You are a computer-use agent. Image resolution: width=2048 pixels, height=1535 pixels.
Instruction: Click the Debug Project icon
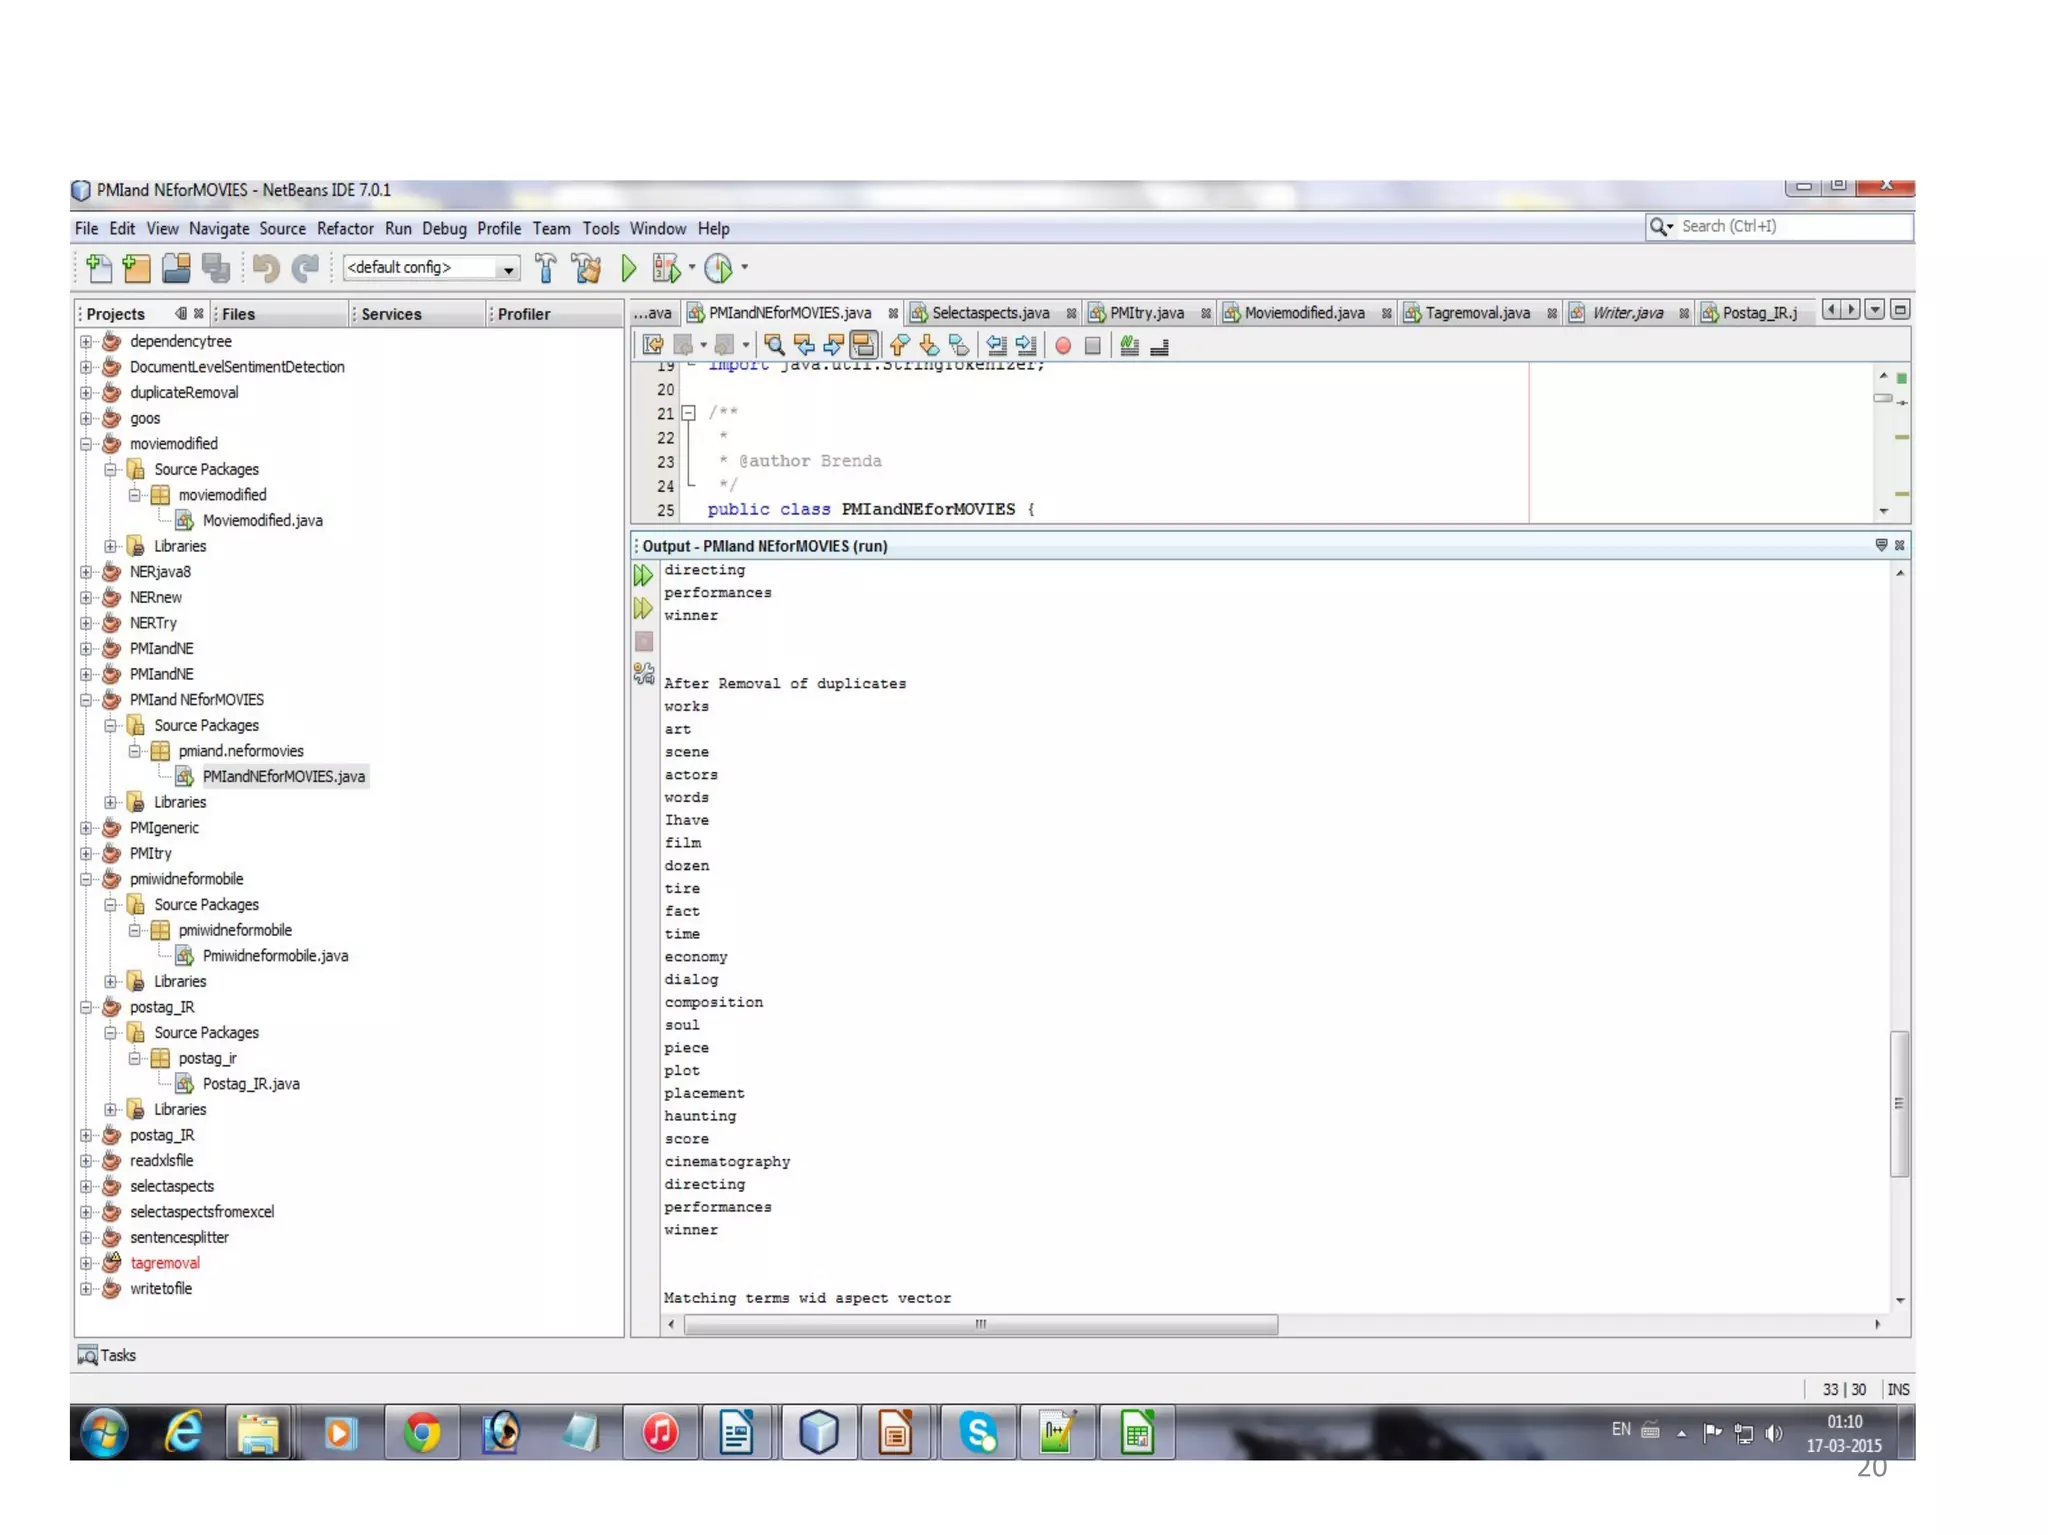[666, 268]
